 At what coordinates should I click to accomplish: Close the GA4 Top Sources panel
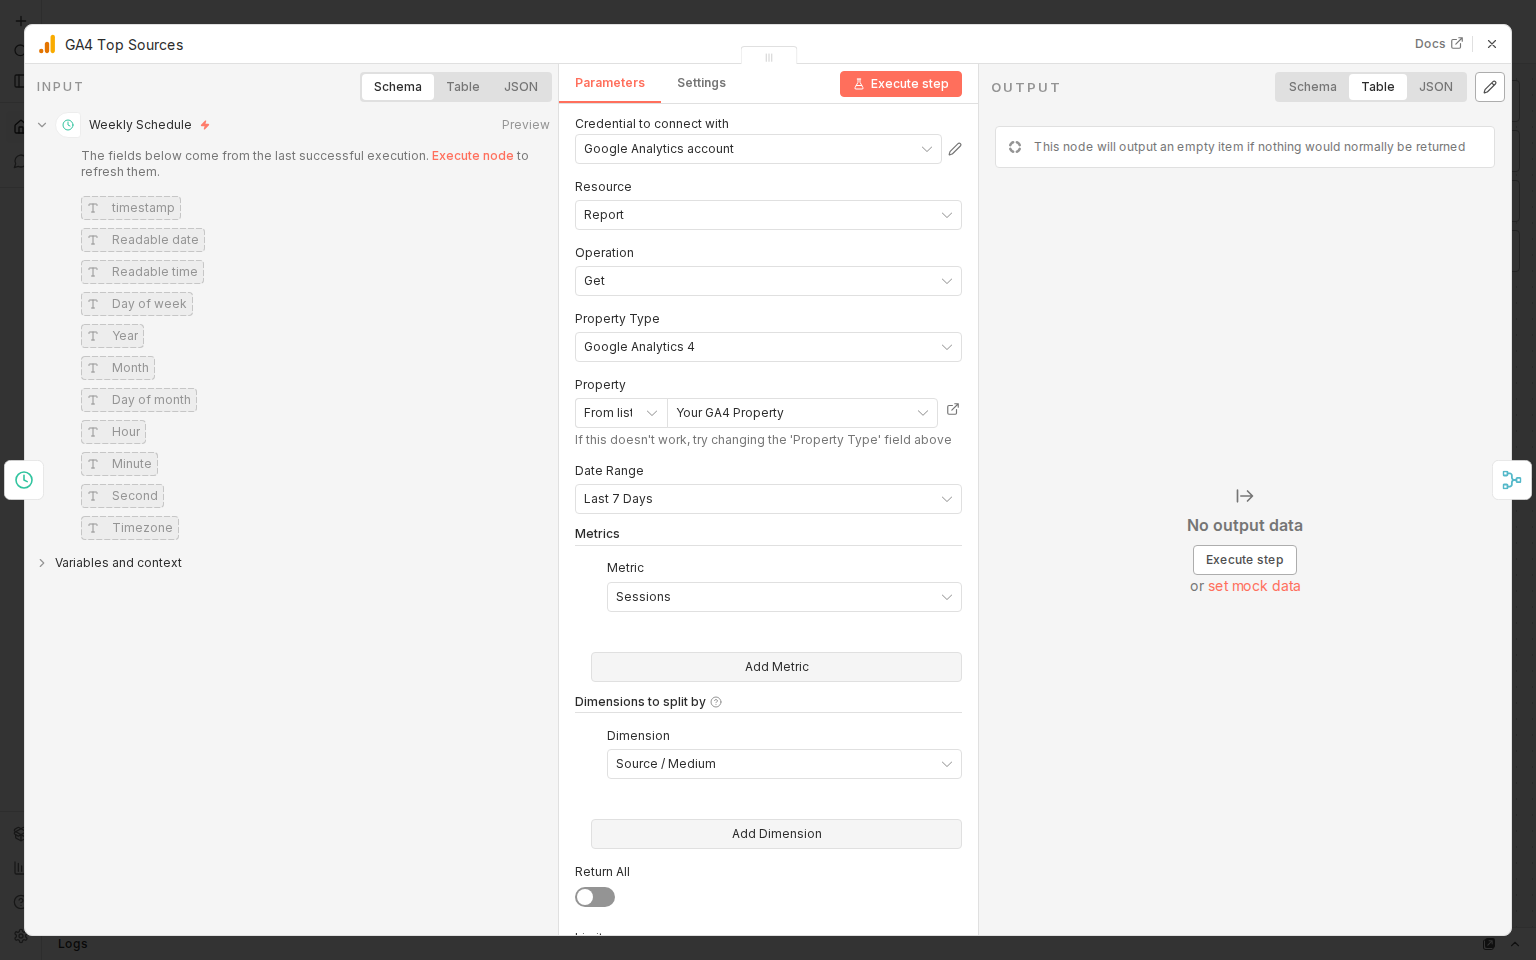click(x=1492, y=44)
